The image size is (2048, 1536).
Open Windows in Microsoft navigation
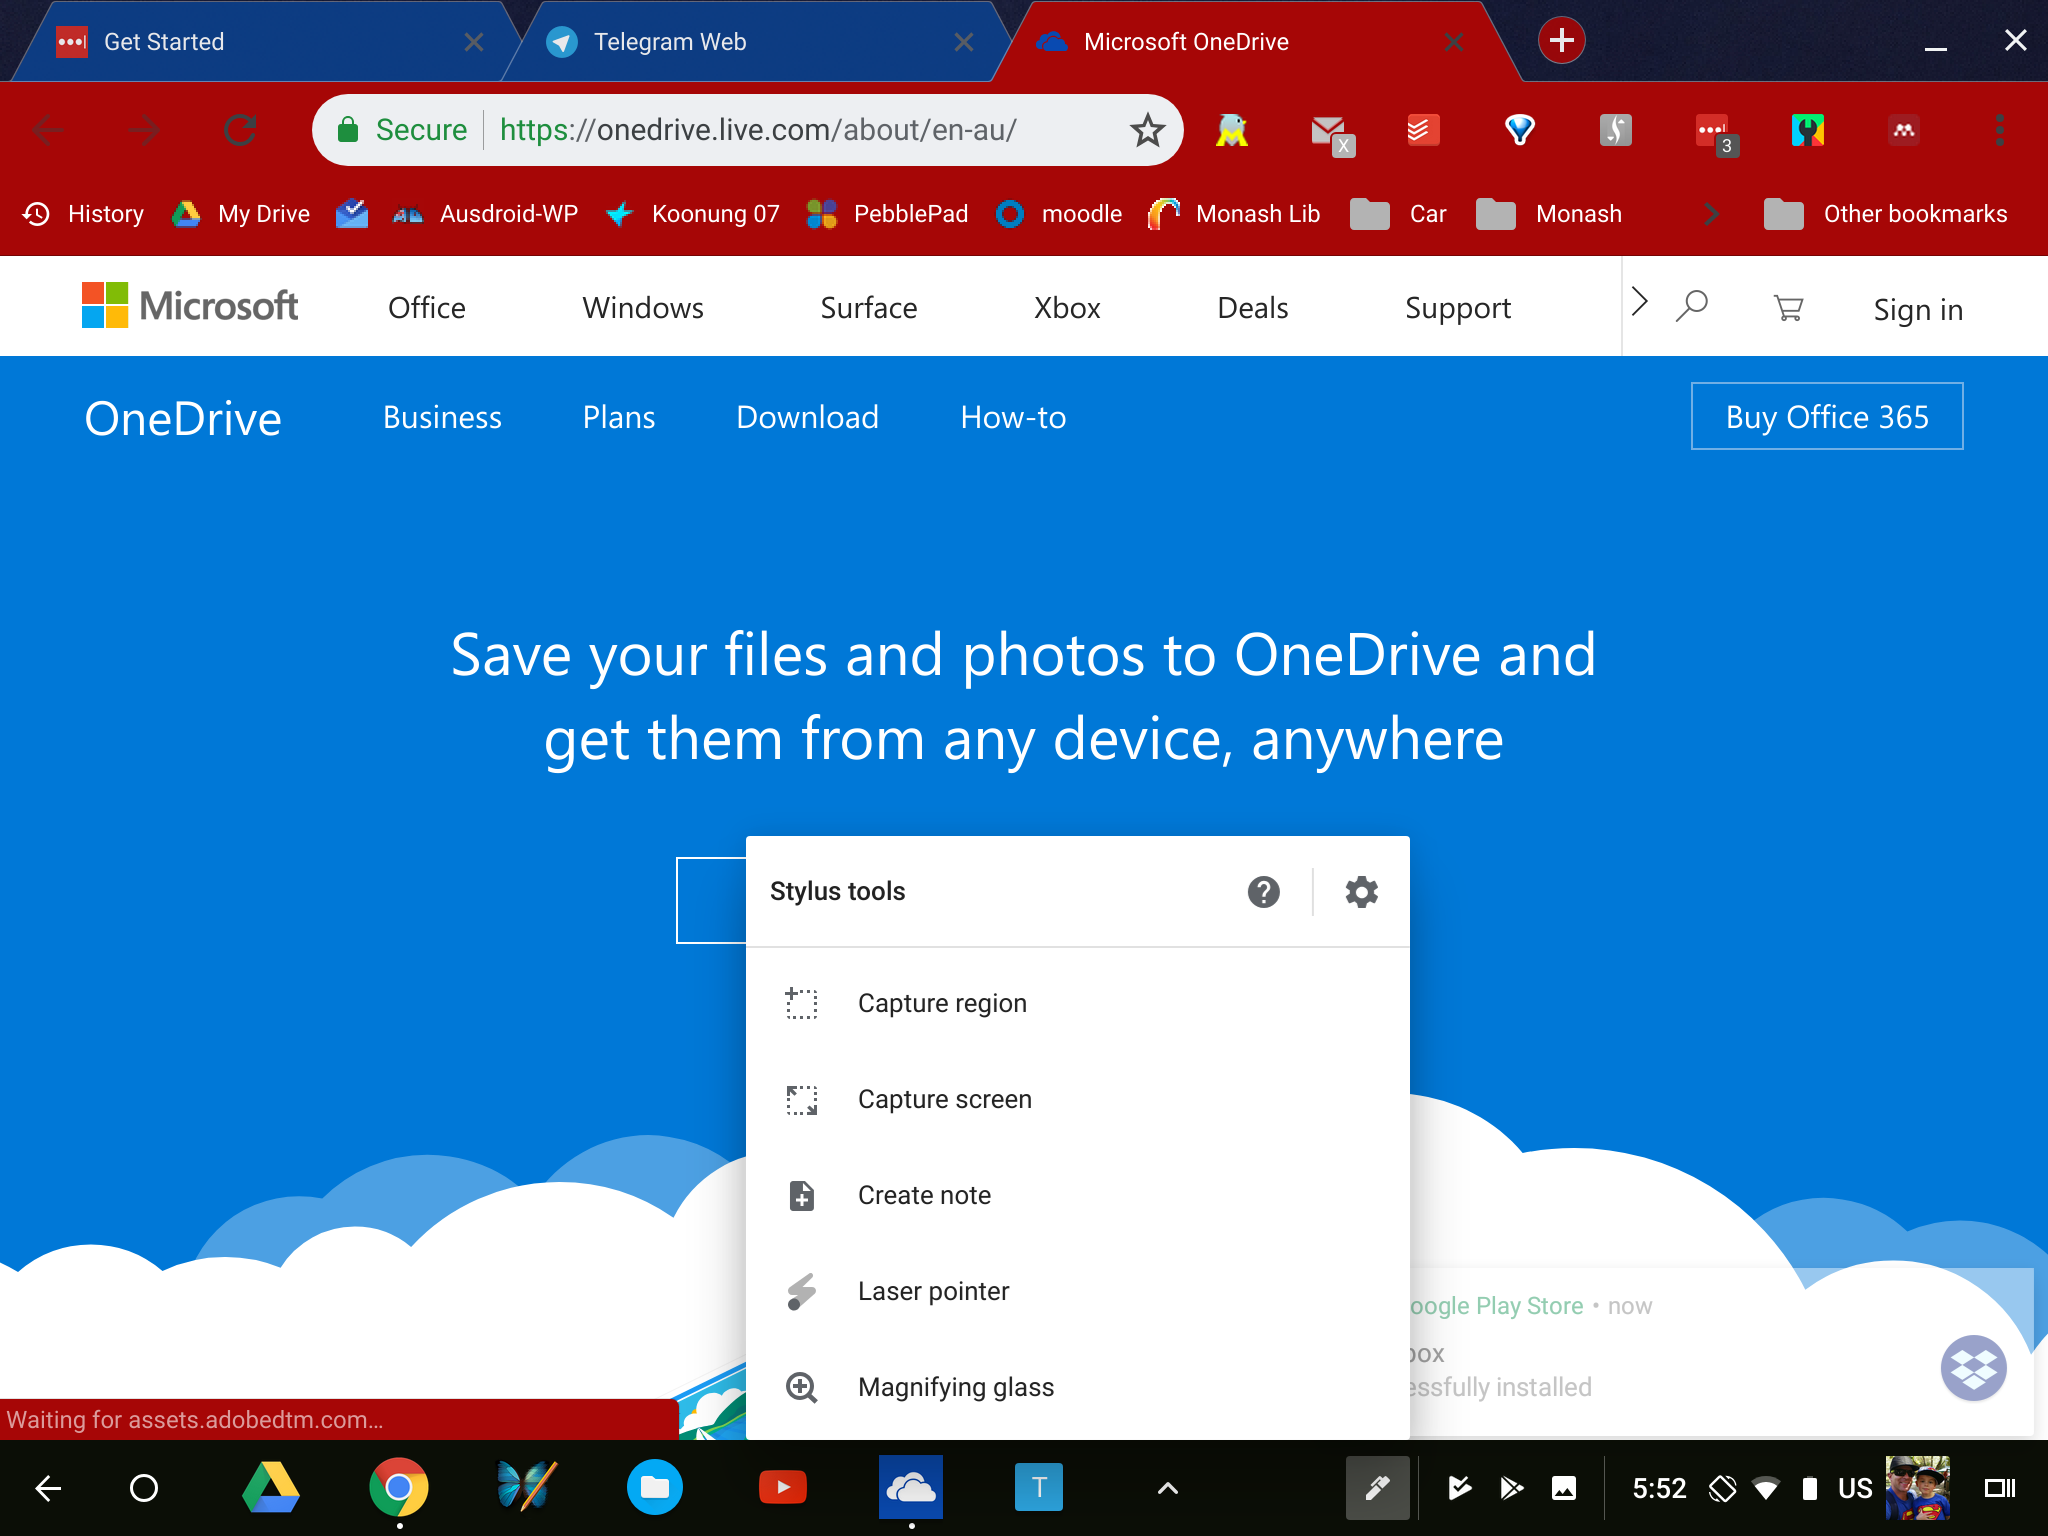tap(643, 308)
